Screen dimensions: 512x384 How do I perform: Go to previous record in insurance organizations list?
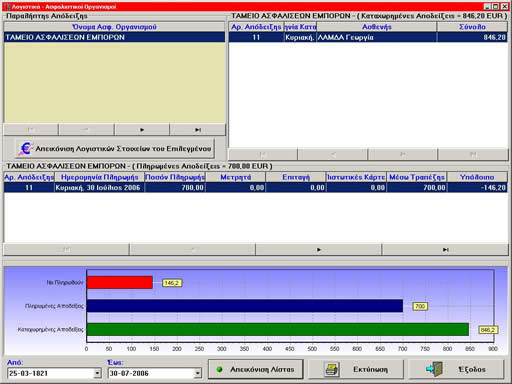click(86, 130)
